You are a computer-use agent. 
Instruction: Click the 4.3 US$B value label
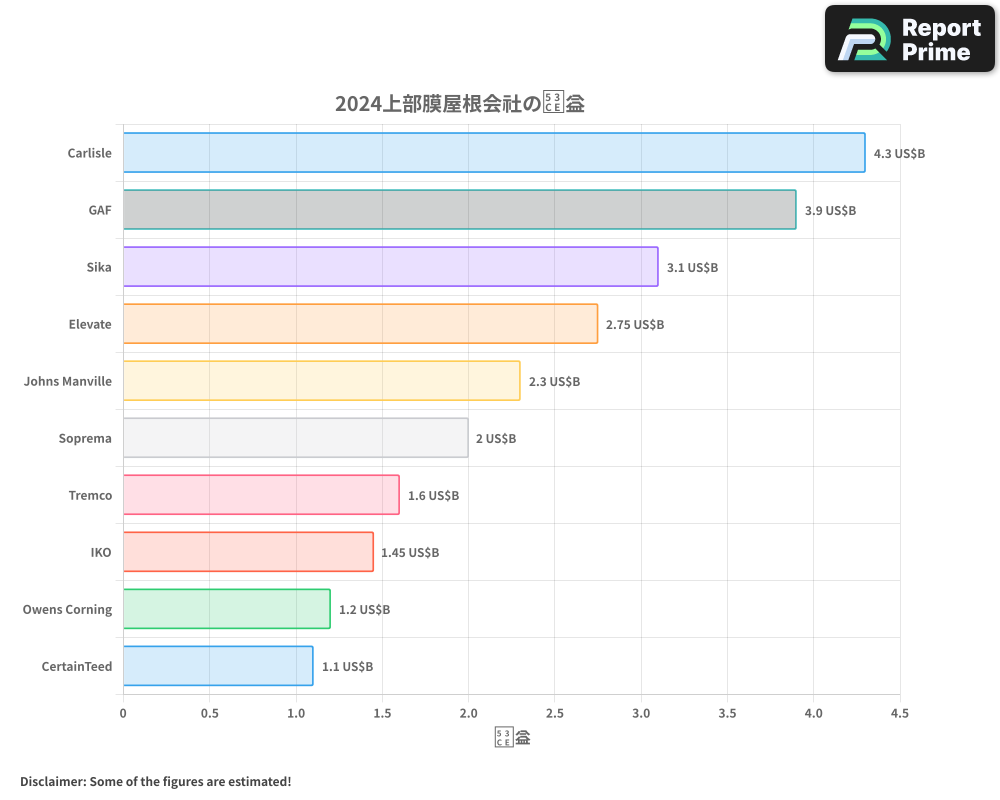[899, 153]
